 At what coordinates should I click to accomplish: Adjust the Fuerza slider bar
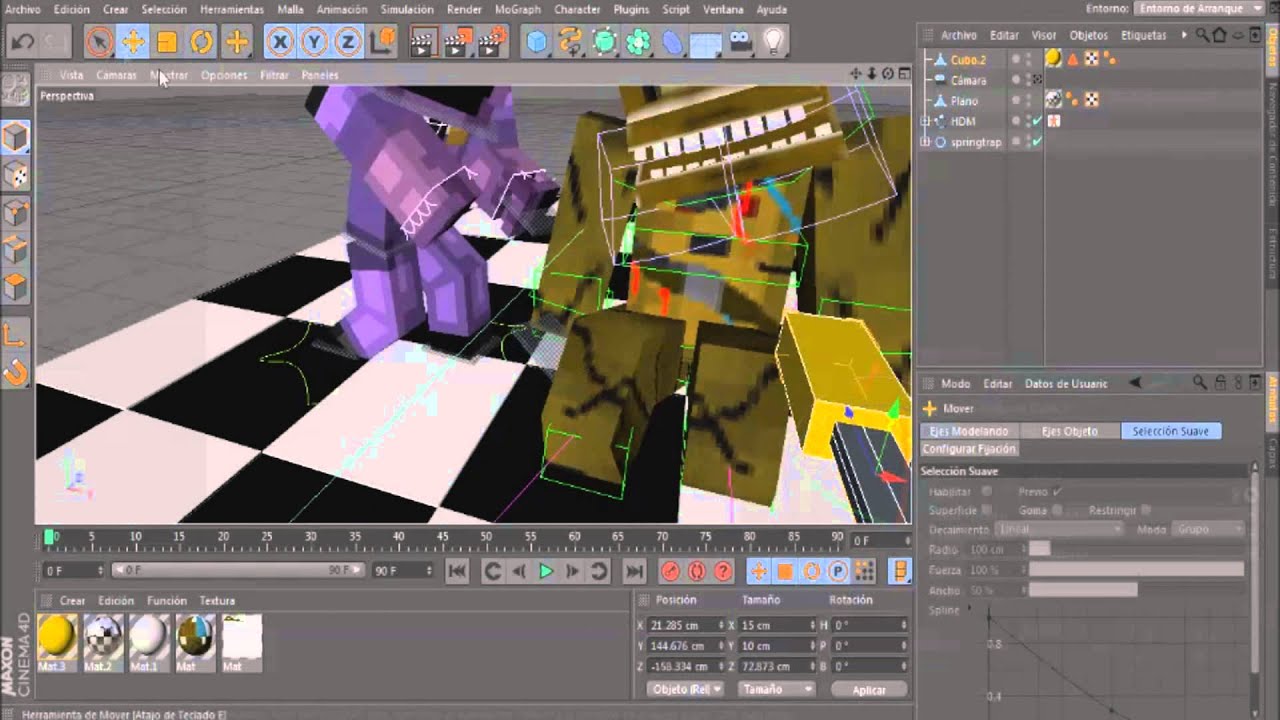click(1136, 570)
